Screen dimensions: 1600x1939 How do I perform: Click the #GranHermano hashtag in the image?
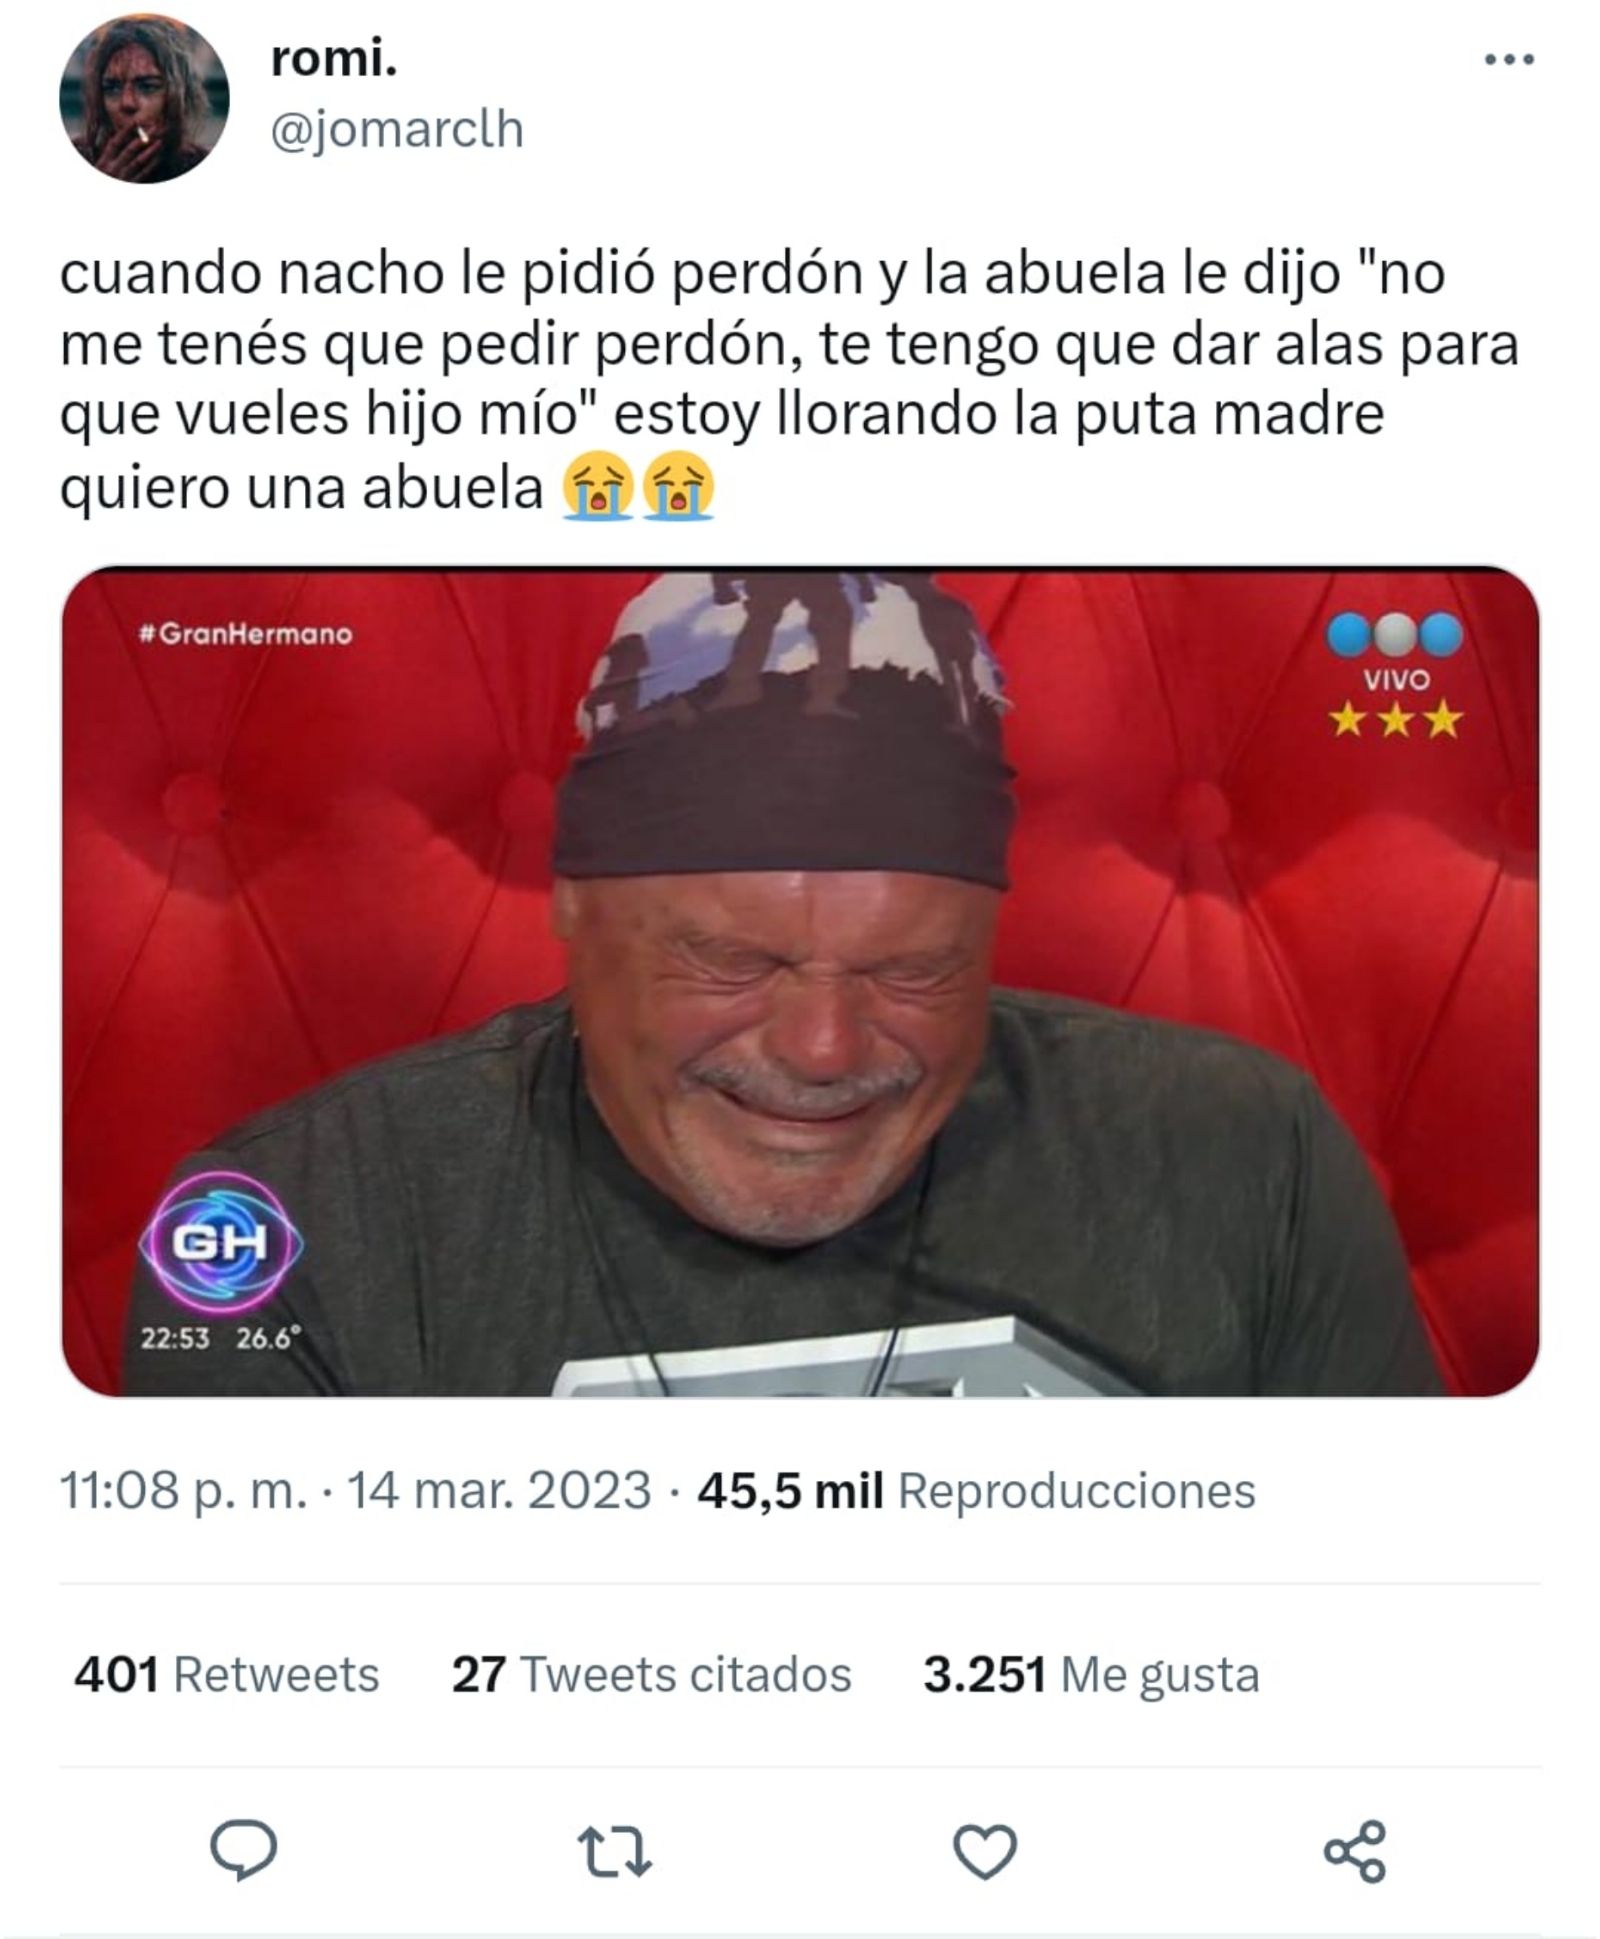pos(246,634)
